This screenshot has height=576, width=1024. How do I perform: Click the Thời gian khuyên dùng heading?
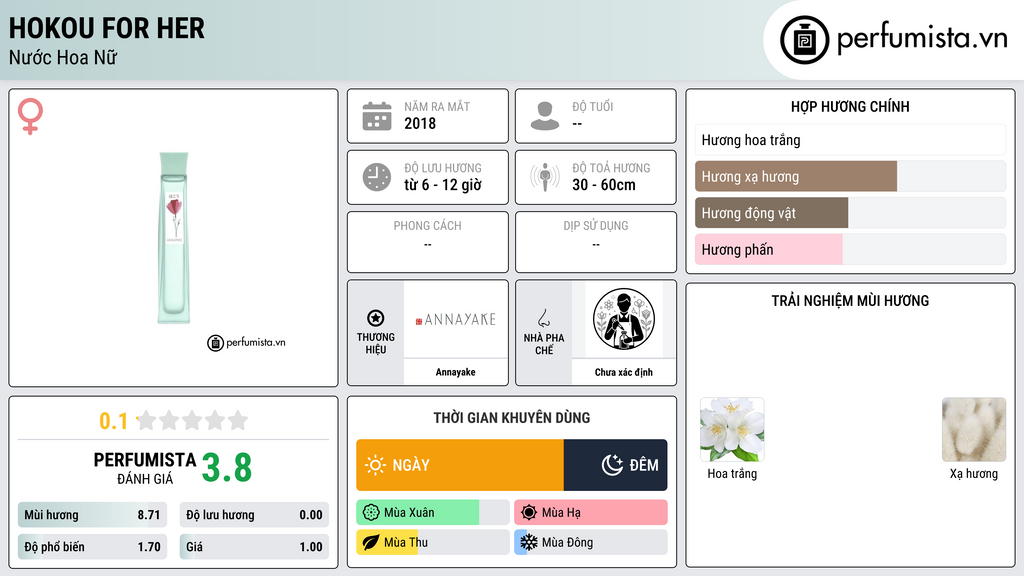512,418
